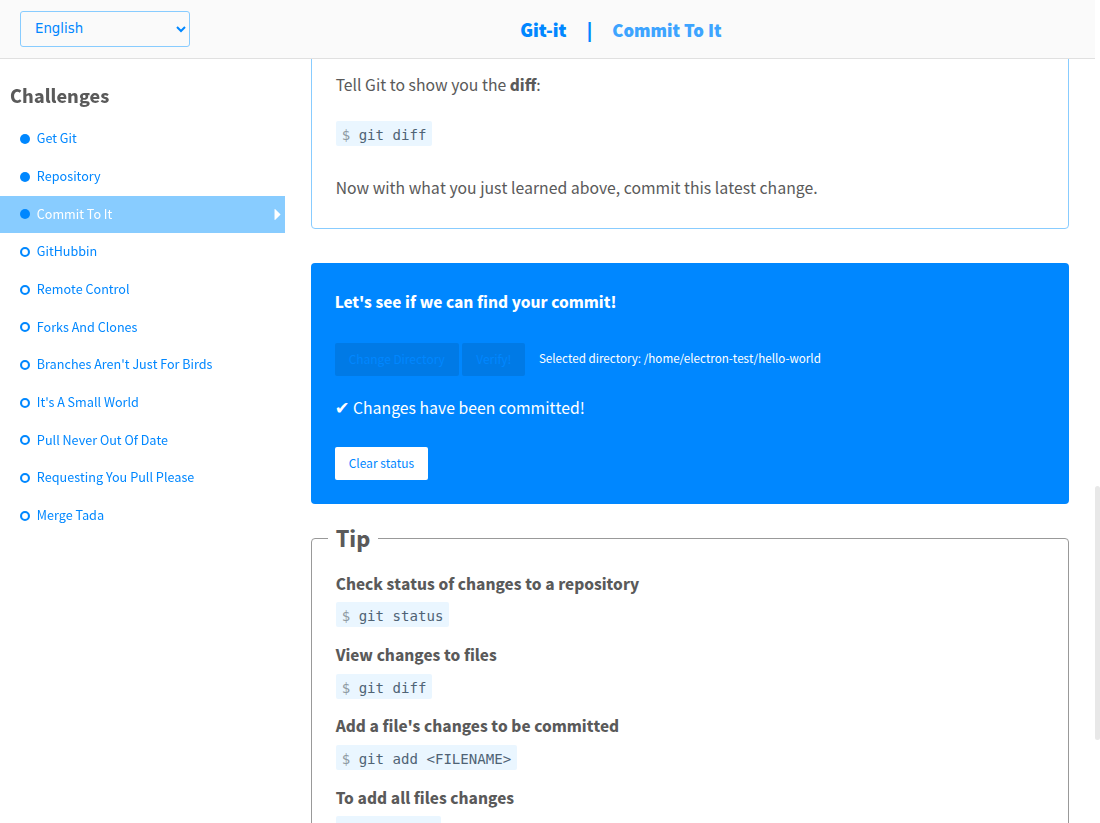Image resolution: width=1100 pixels, height=823 pixels.
Task: Click the Tip section '$ git diff' snippet
Action: (x=384, y=688)
